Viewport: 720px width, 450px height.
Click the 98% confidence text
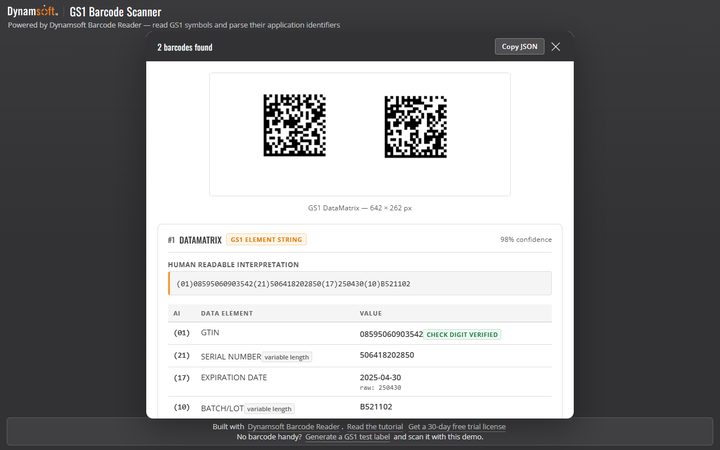526,240
